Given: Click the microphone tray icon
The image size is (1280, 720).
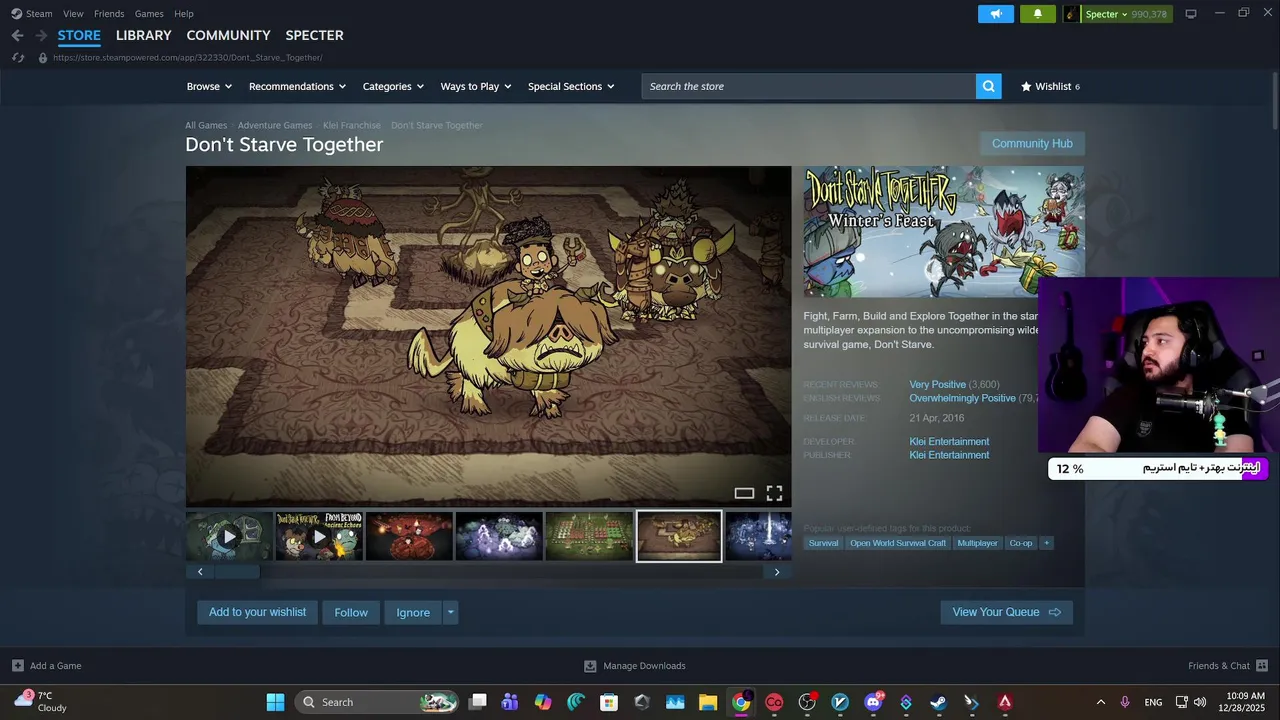Looking at the screenshot, I should click(x=1125, y=702).
